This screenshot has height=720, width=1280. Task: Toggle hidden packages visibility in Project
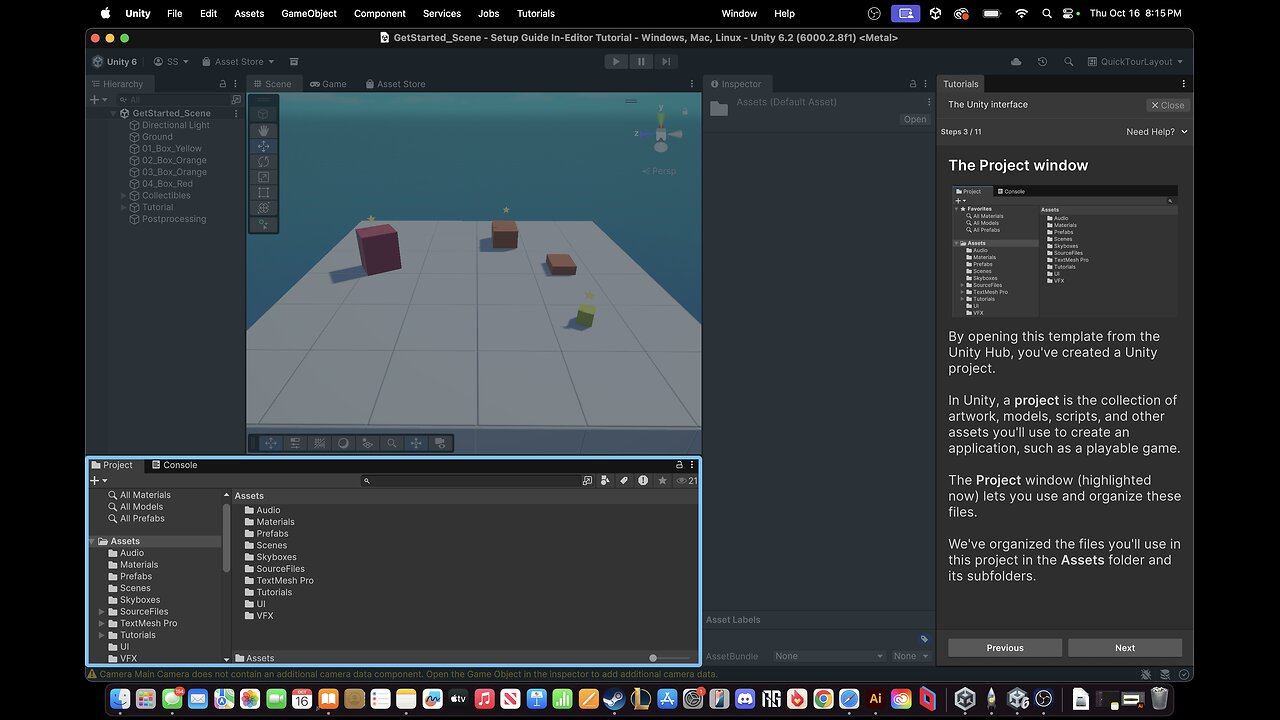(x=686, y=481)
